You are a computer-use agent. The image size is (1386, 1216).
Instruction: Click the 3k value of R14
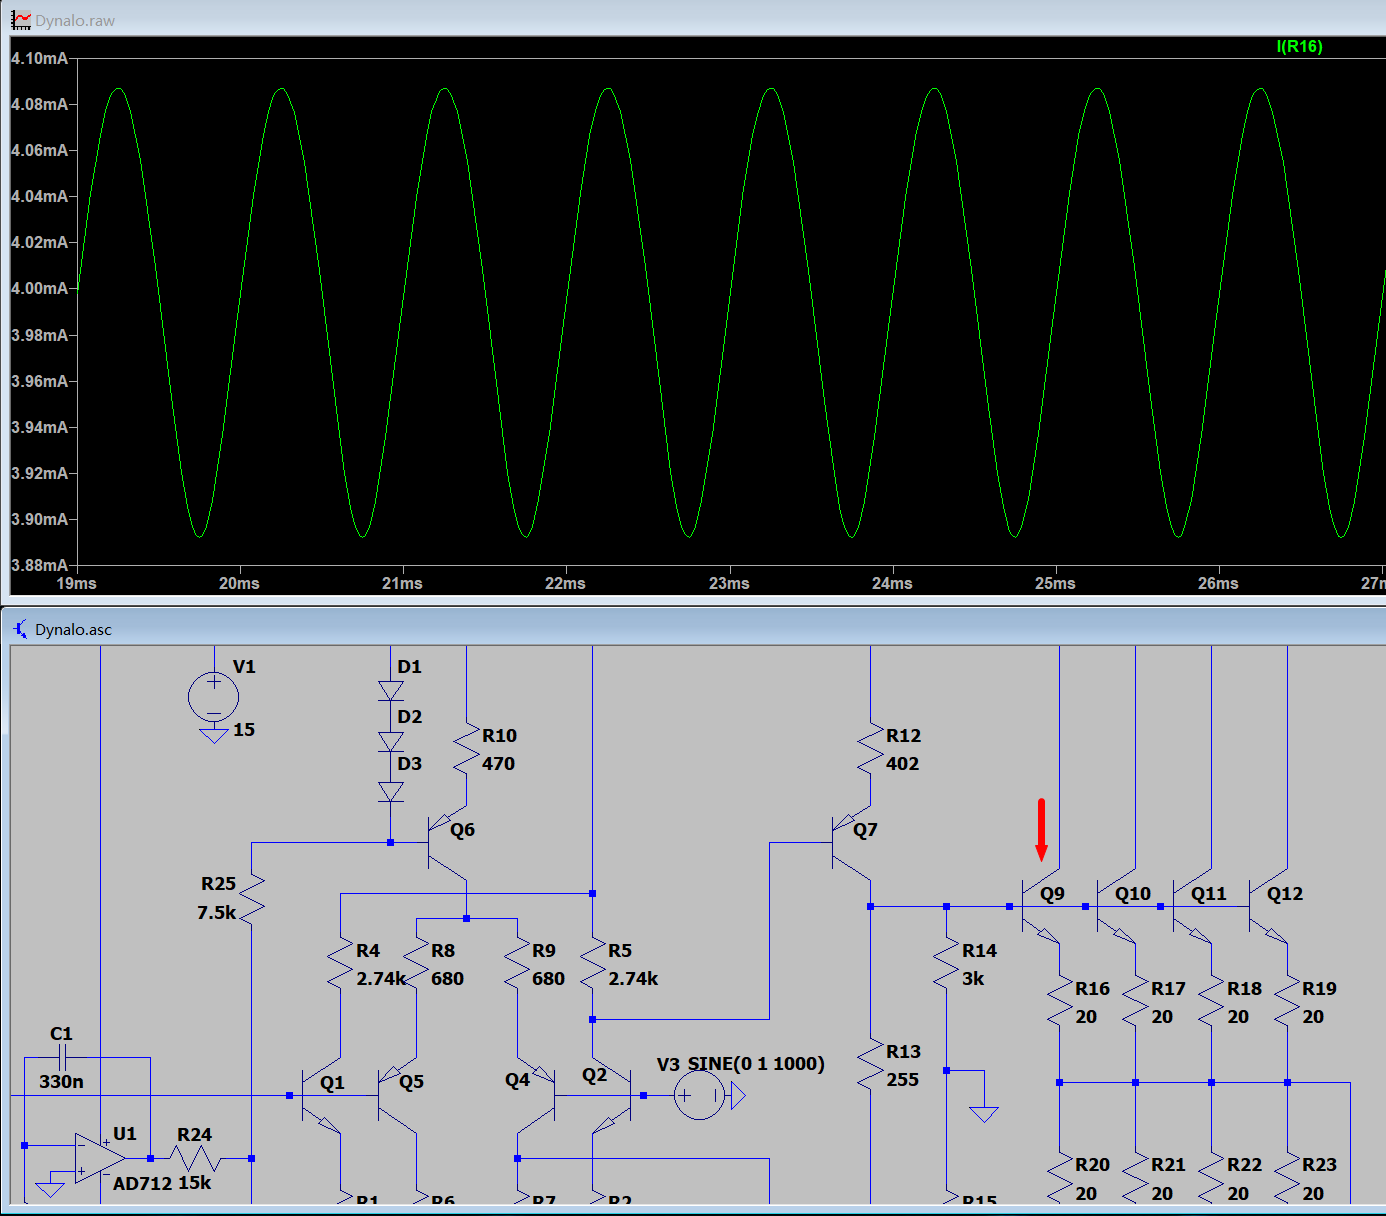pos(973,979)
